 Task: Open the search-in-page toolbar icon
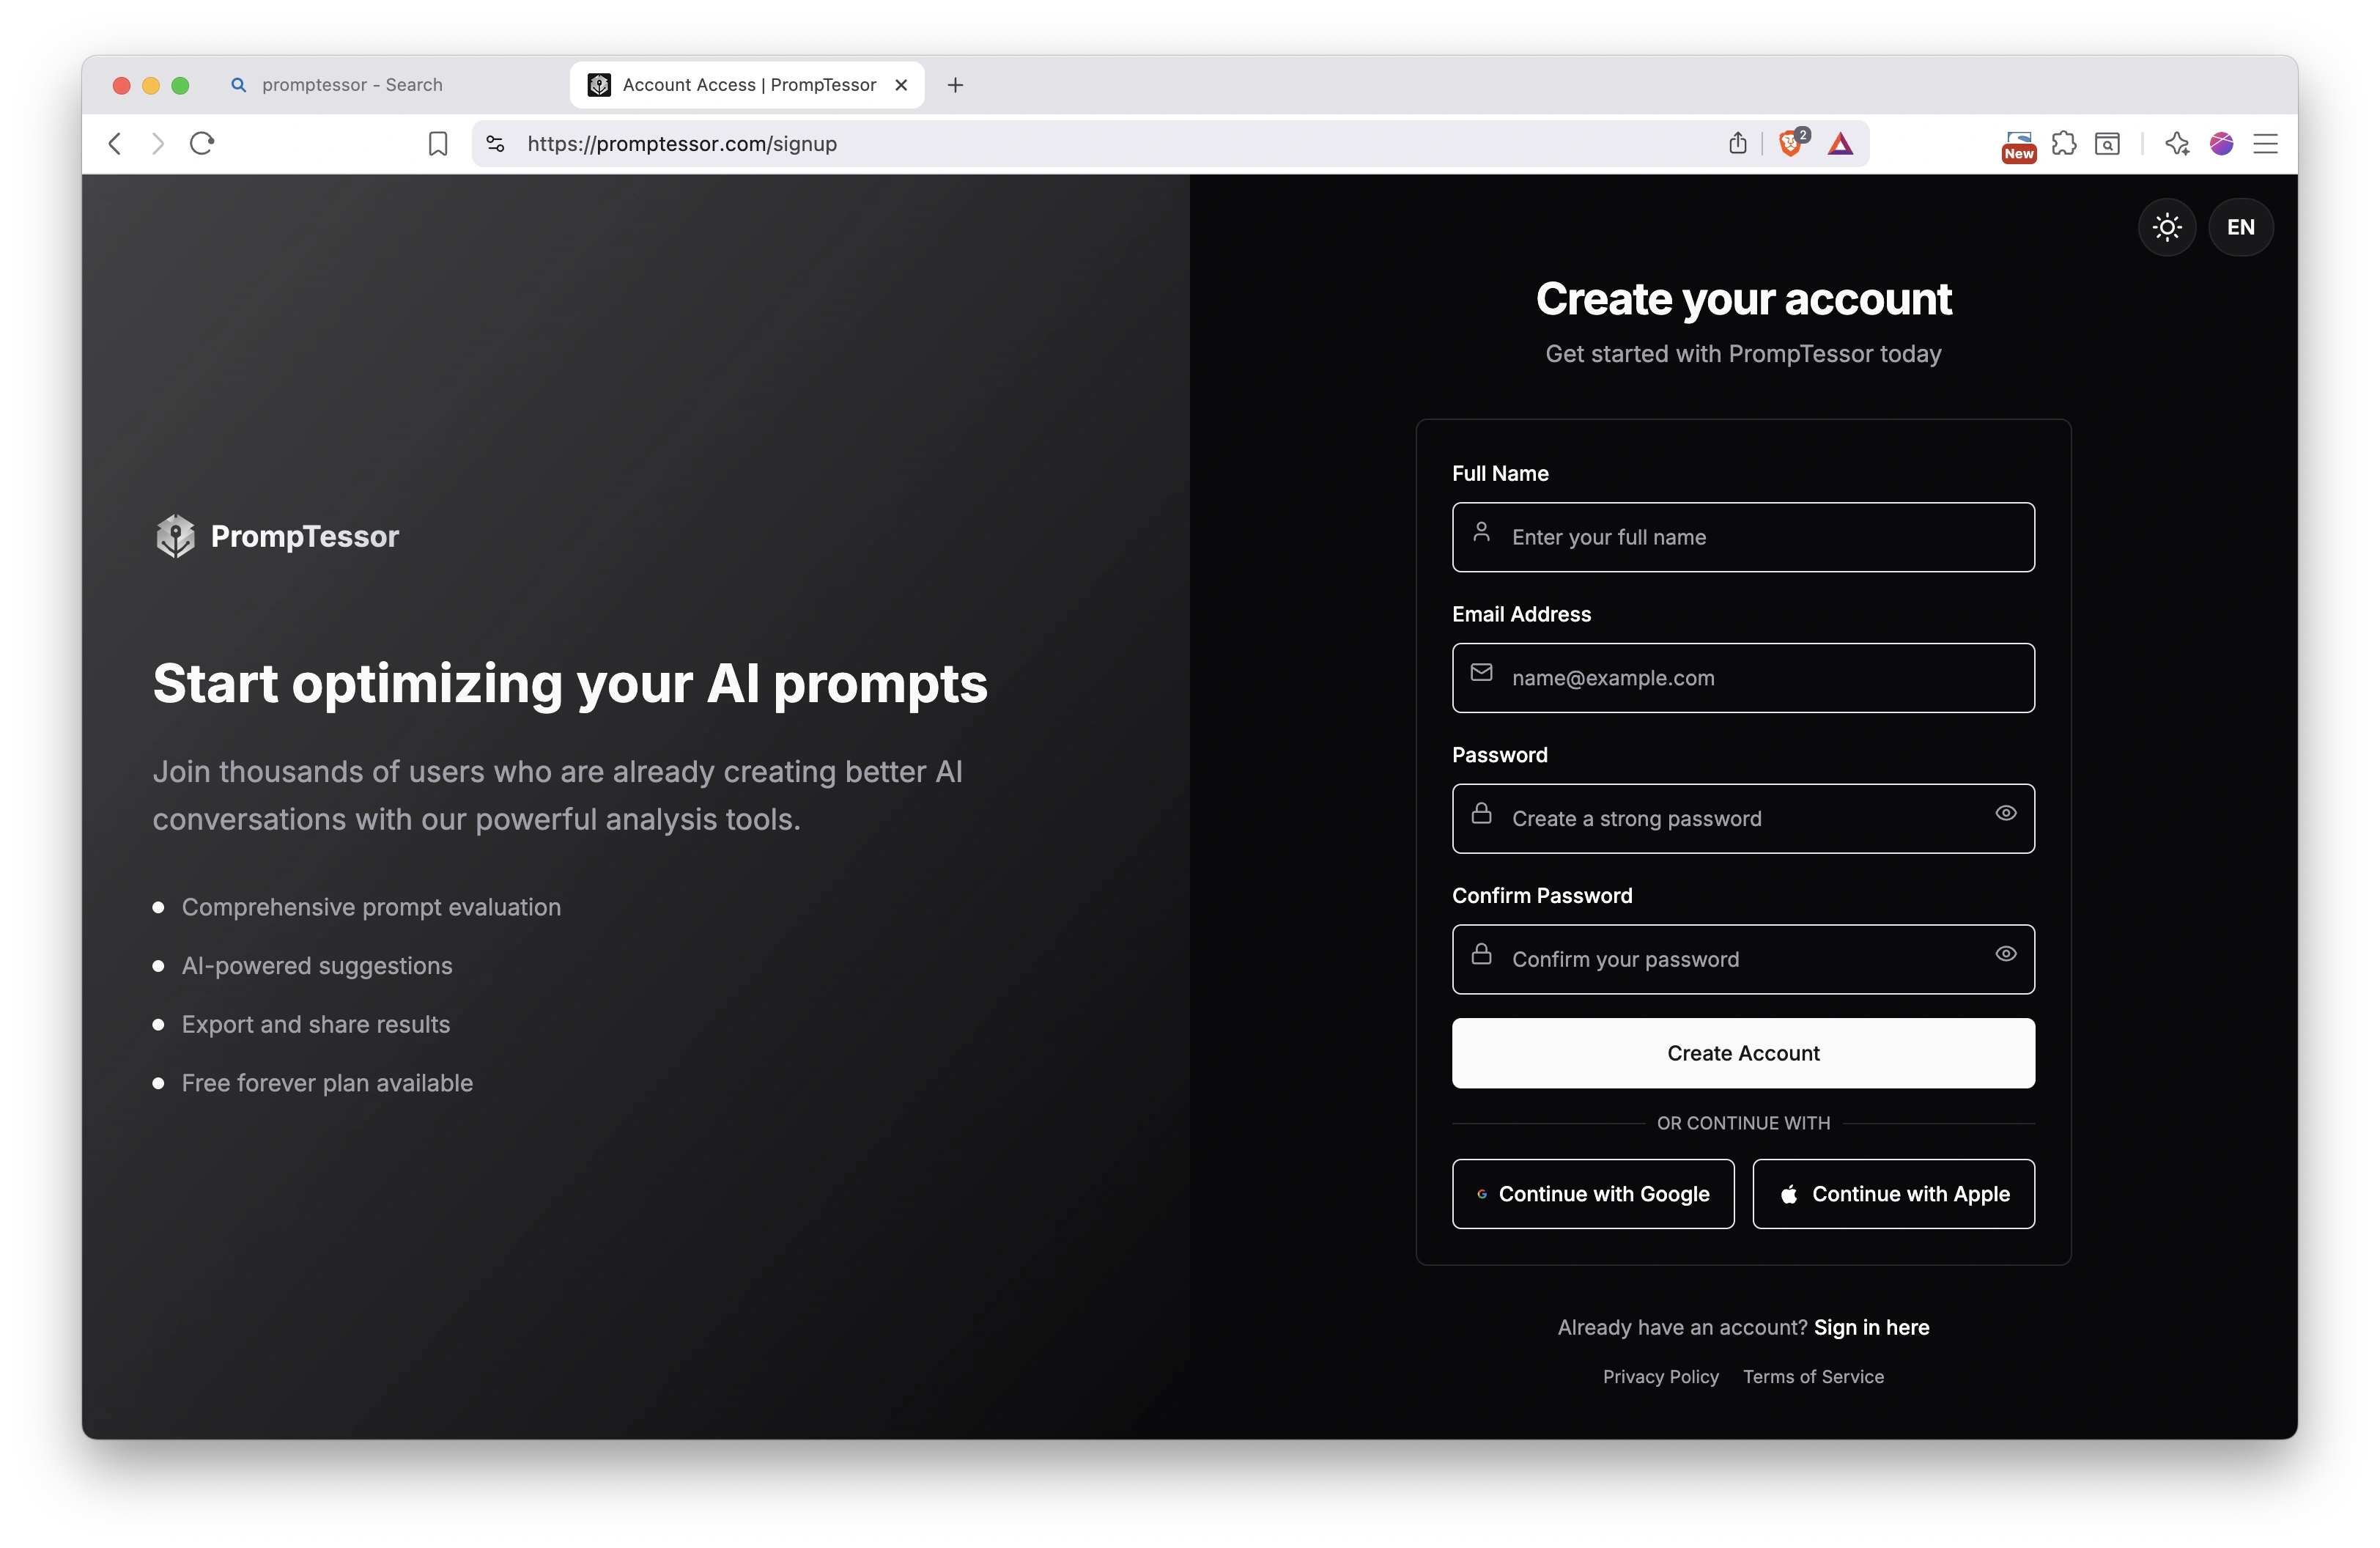click(x=2107, y=143)
